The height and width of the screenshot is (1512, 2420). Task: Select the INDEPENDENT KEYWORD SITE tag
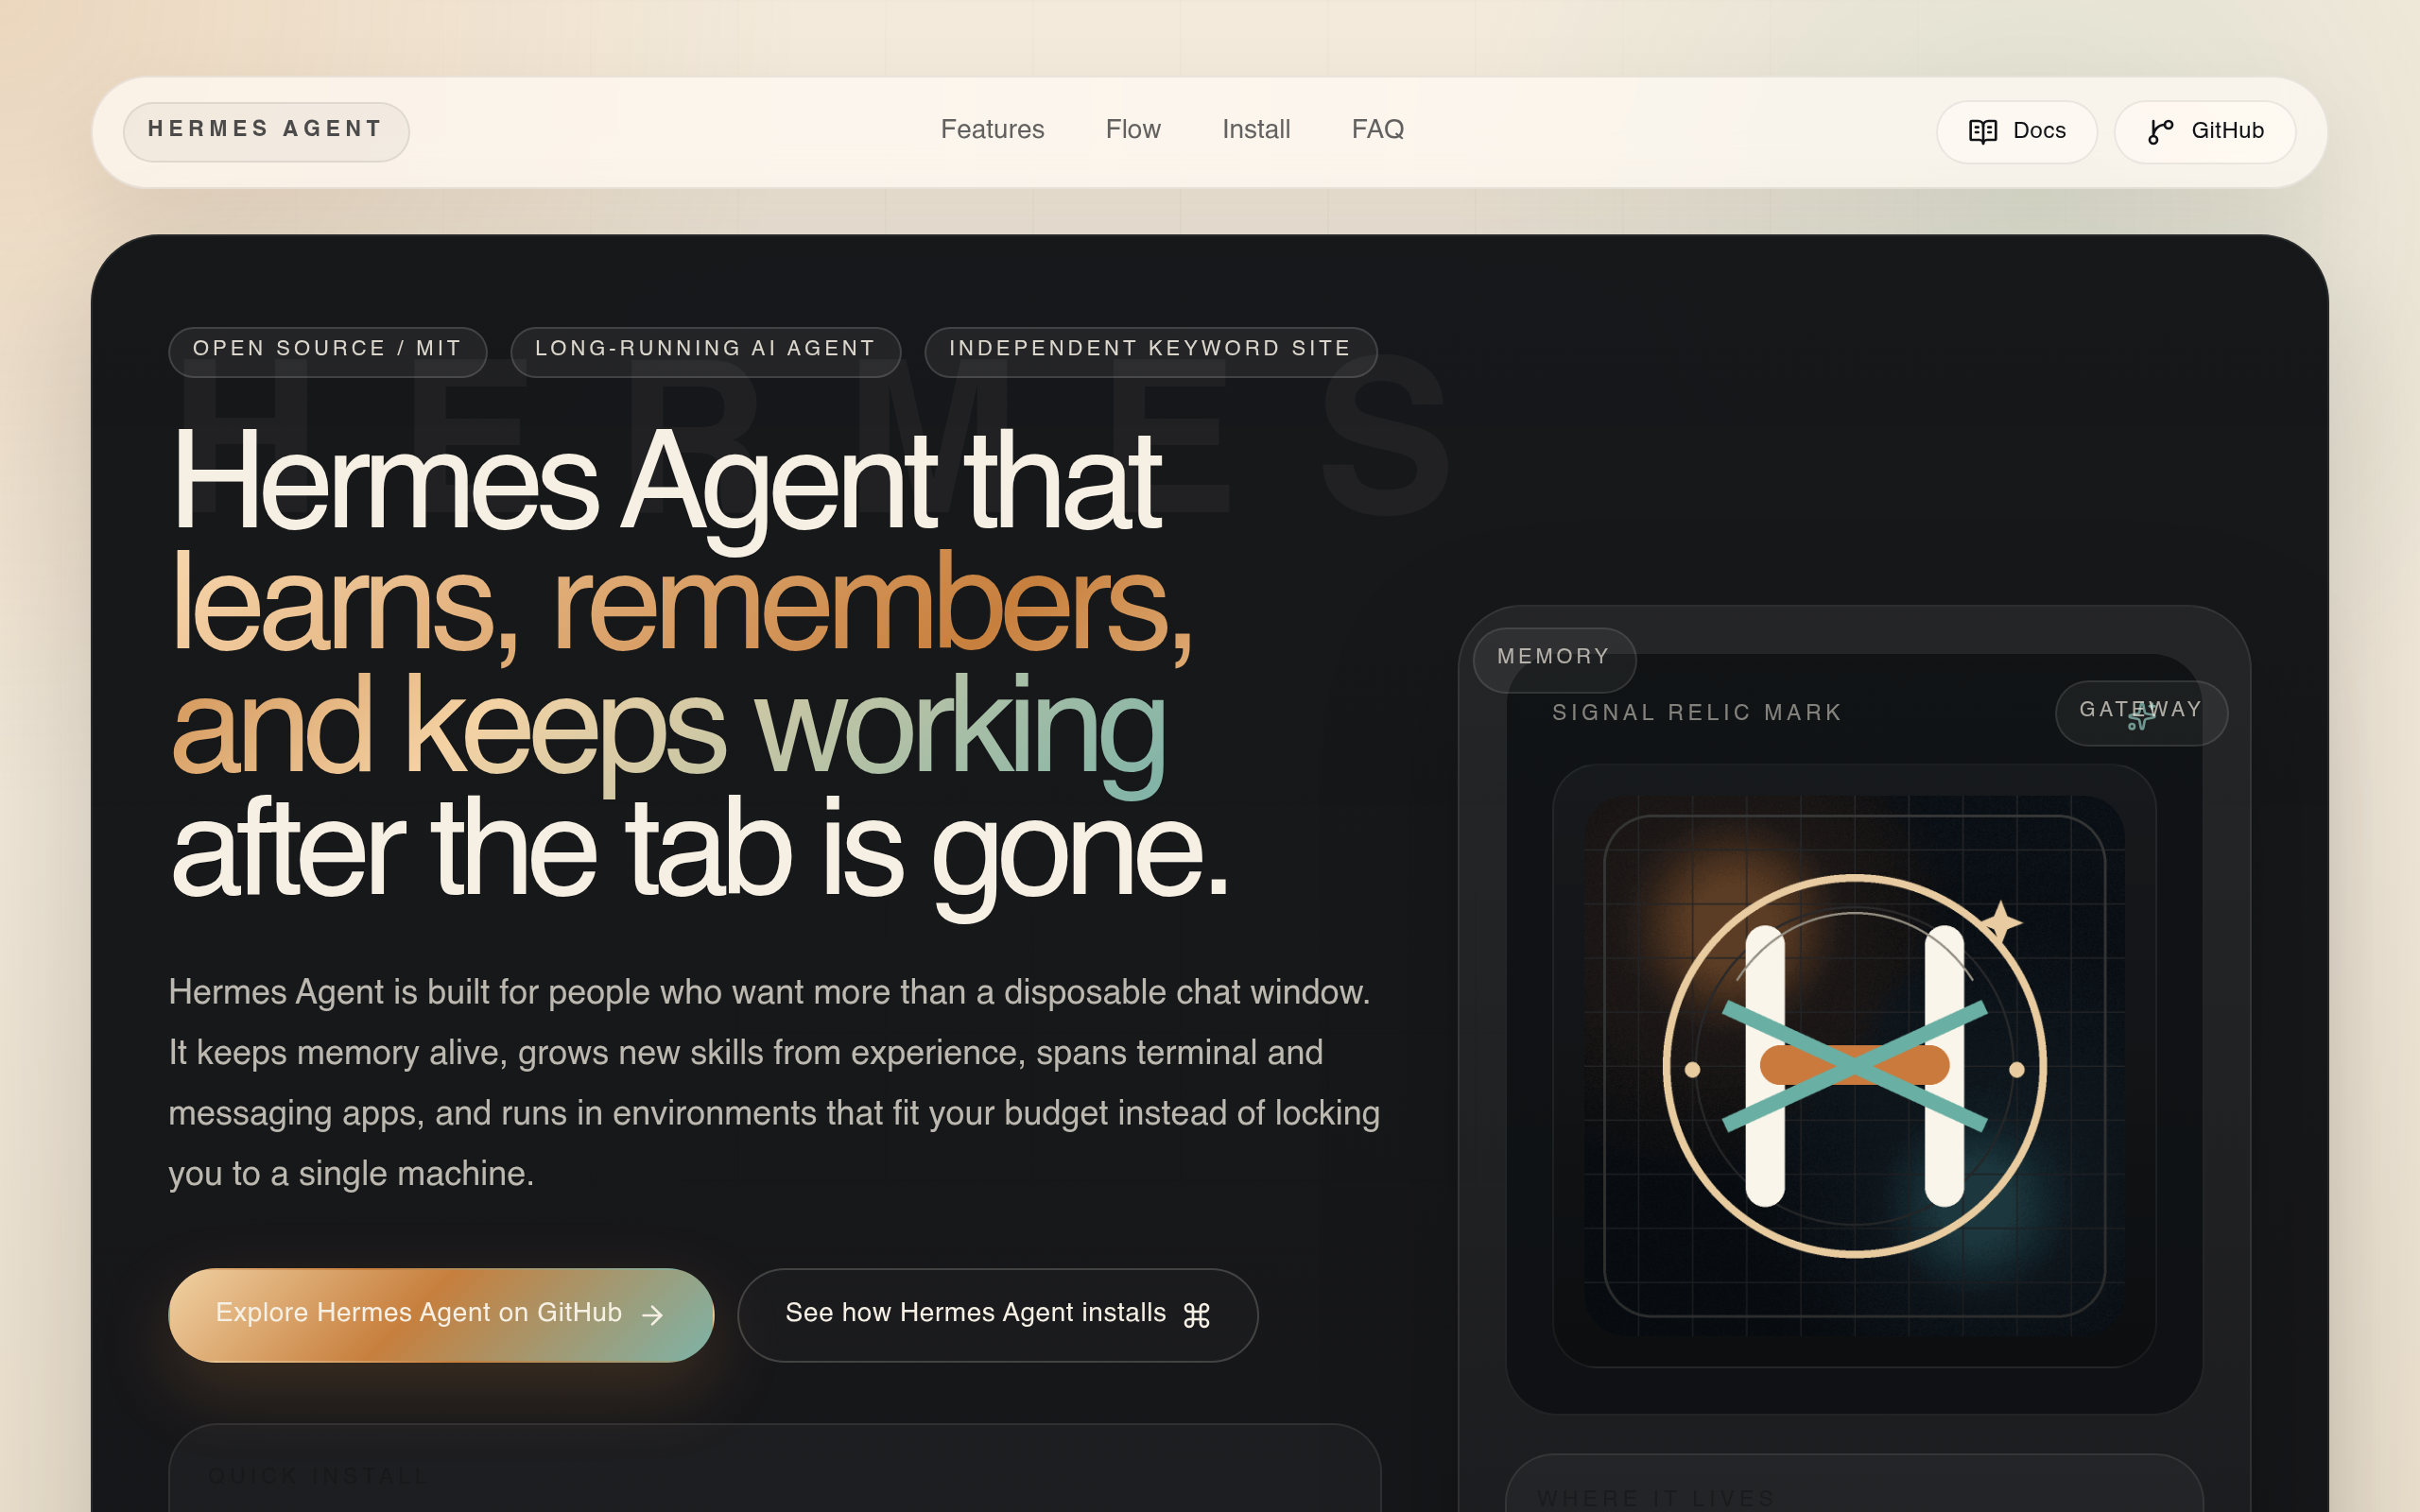(1150, 351)
